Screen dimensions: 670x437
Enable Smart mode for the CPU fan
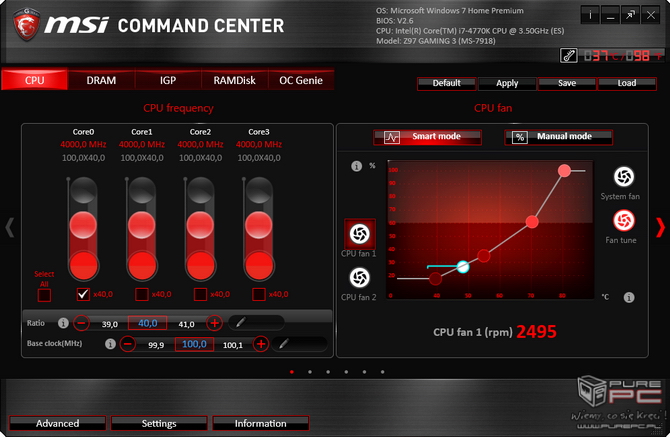click(x=427, y=137)
